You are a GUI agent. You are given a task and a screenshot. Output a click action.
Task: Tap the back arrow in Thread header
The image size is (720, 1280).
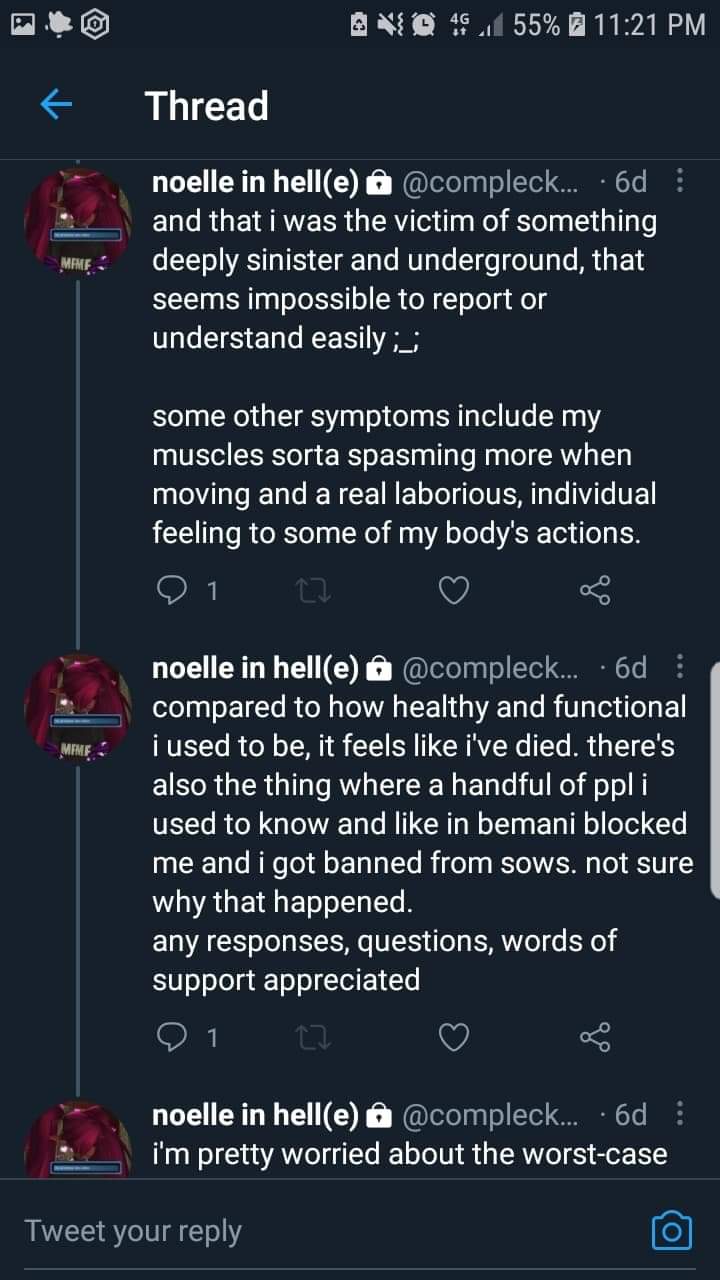click(57, 105)
